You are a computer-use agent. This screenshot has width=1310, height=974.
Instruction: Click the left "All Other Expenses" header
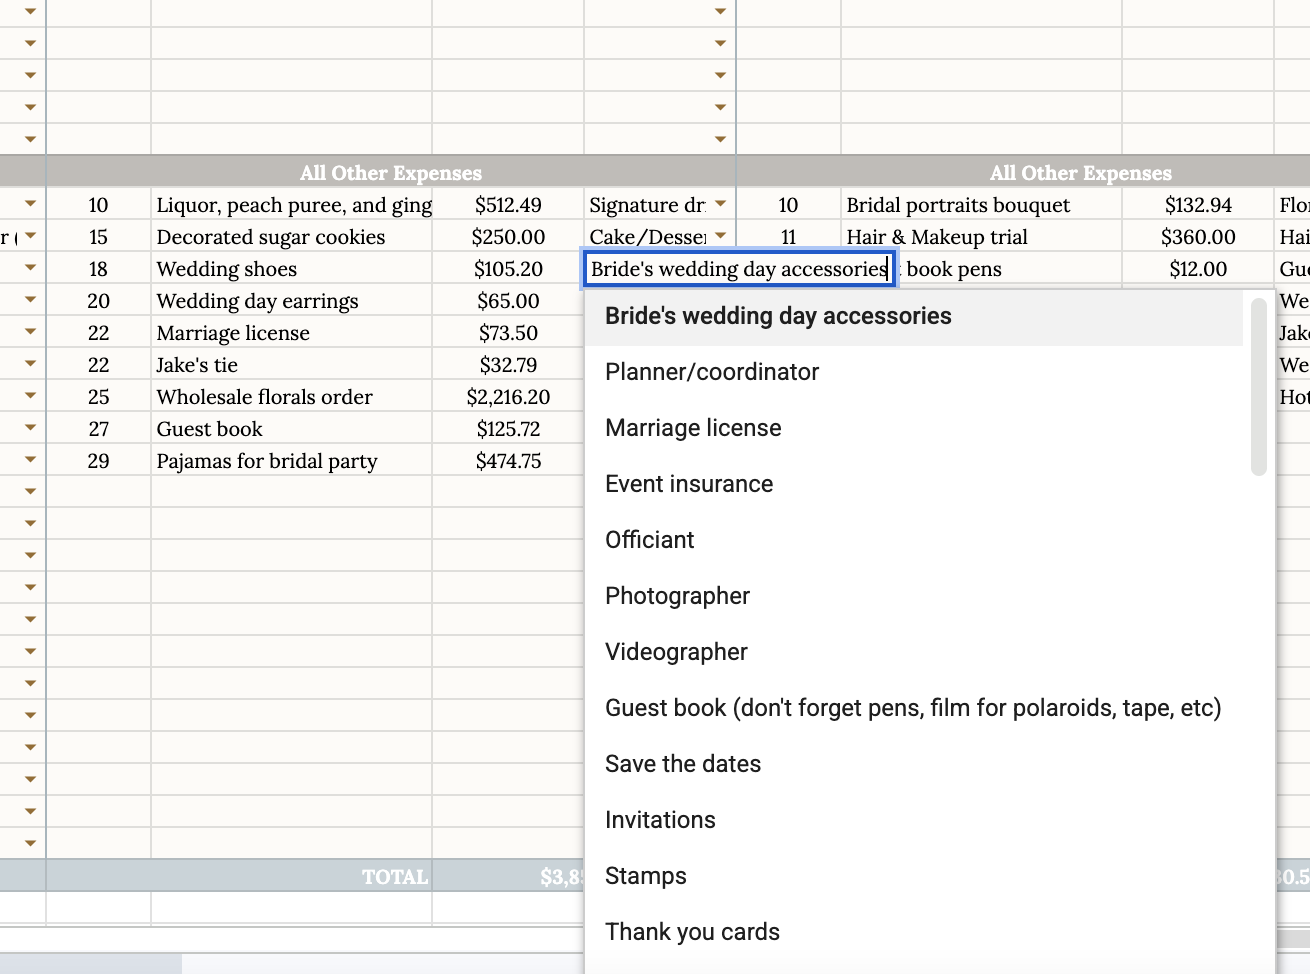tap(391, 172)
